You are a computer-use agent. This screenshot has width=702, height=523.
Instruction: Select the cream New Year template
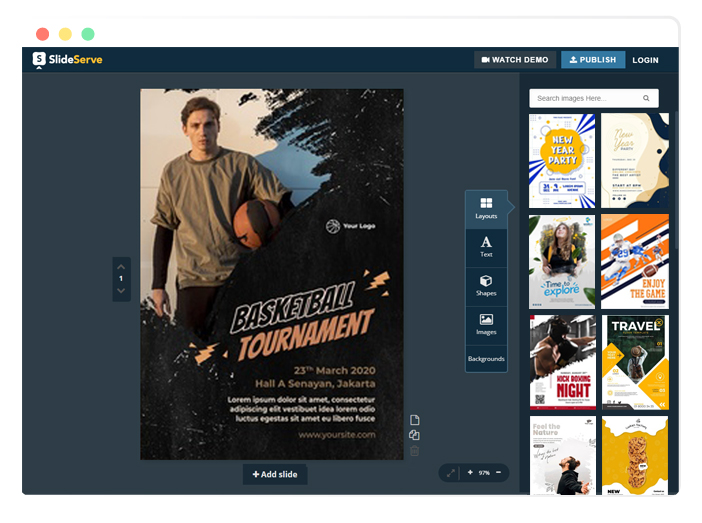coord(635,161)
